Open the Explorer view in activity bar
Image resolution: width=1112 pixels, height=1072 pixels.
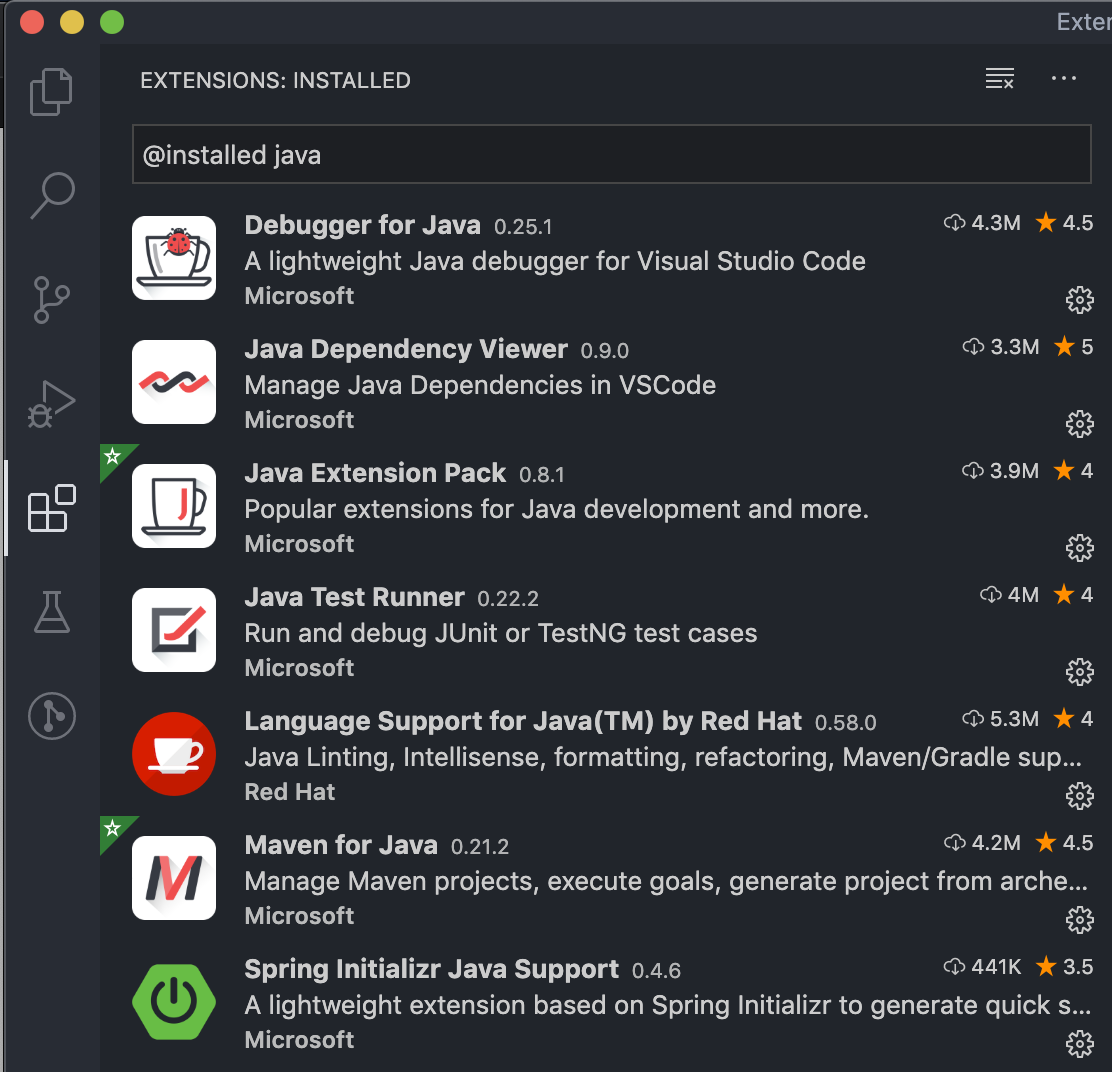tap(52, 91)
